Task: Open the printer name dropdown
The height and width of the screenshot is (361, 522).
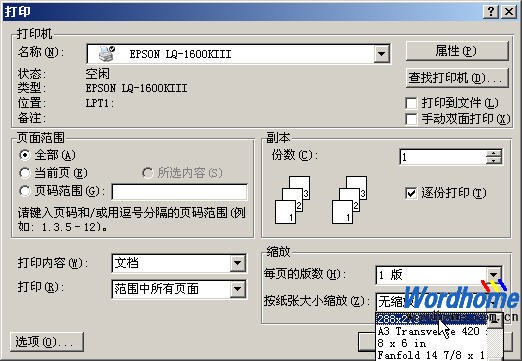Action: pos(381,54)
